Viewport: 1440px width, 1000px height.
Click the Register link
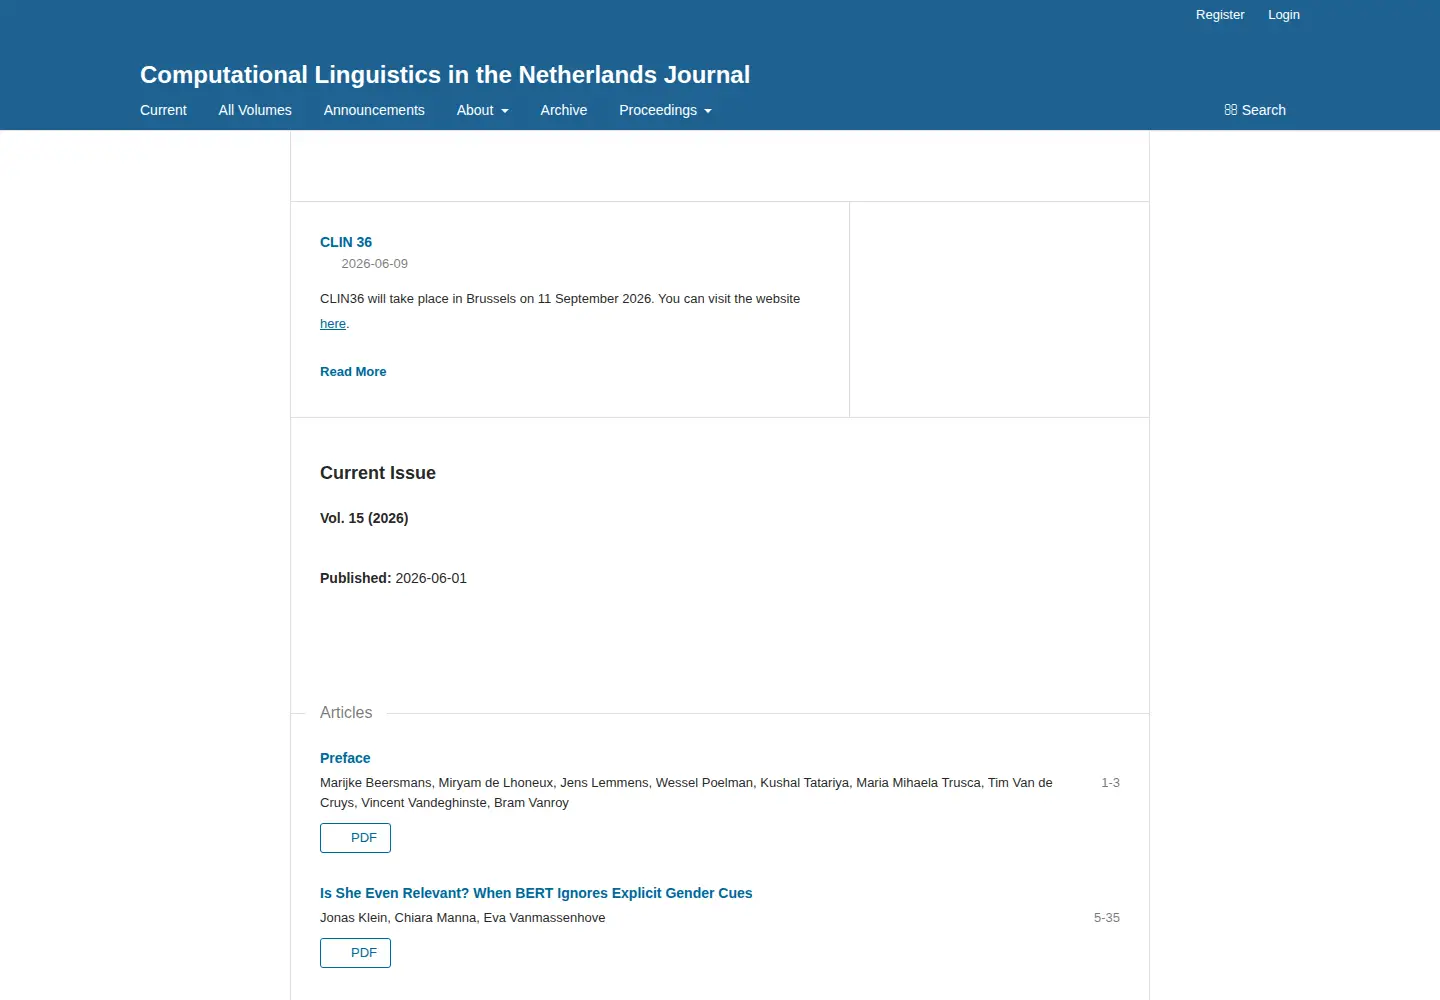pos(1220,15)
